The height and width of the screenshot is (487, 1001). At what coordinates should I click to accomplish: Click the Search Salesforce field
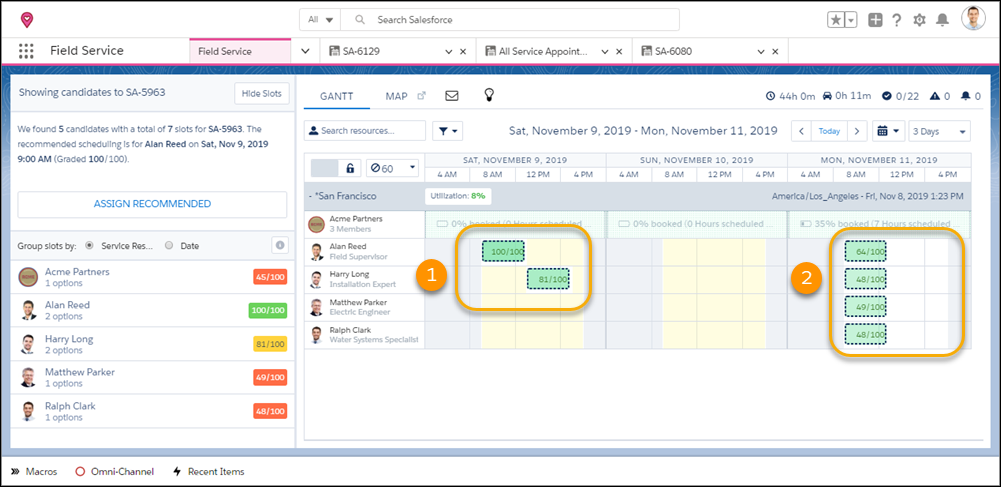point(509,20)
